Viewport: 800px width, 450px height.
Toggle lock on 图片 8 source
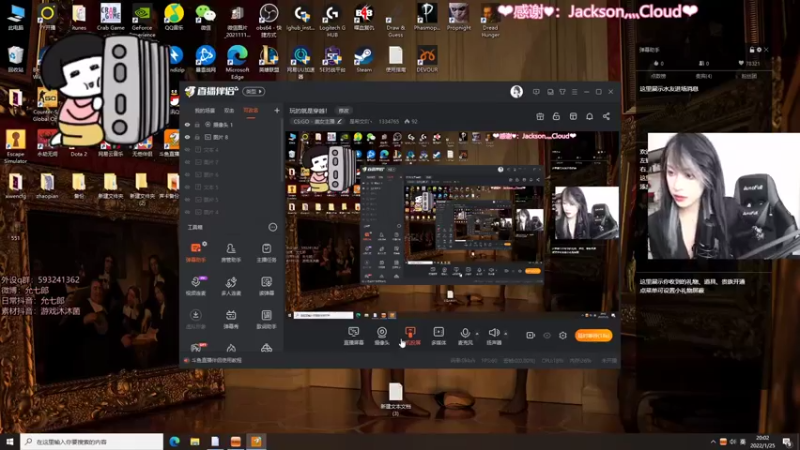[197, 137]
